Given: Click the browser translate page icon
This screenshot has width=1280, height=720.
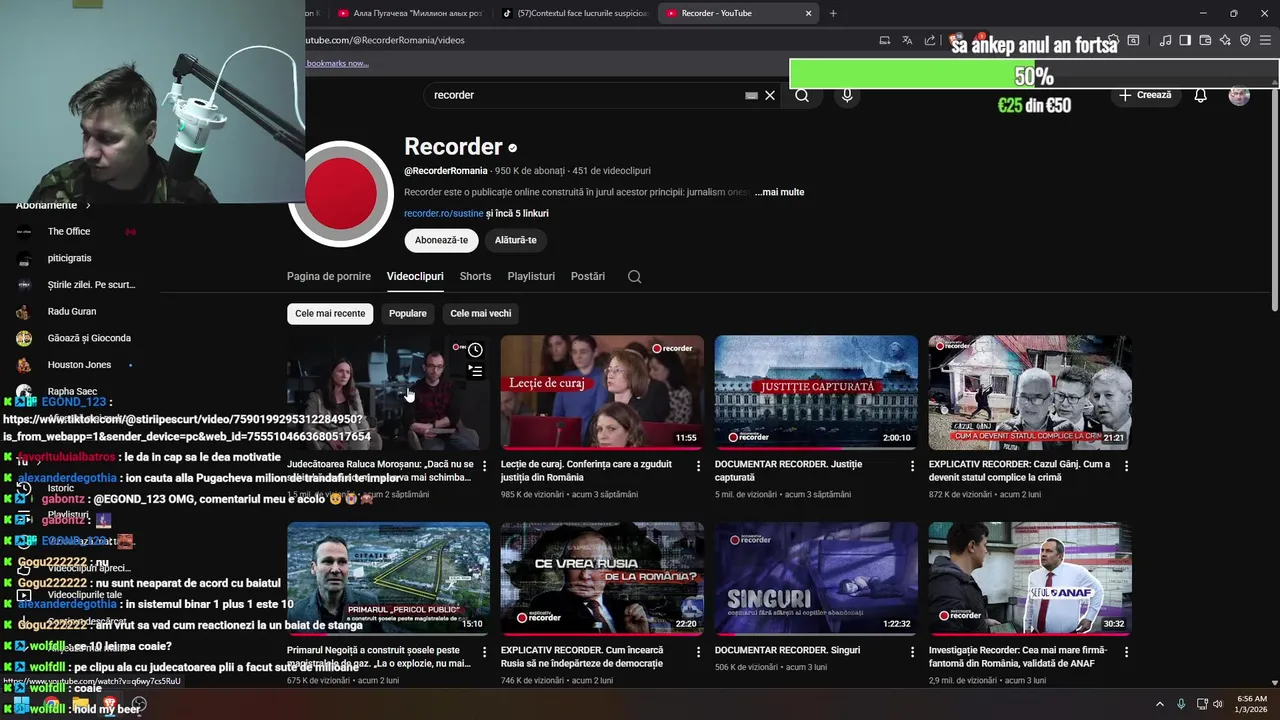Looking at the screenshot, I should [x=907, y=40].
